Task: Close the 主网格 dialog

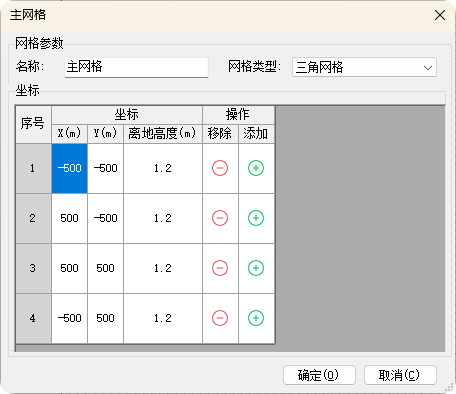Action: pos(440,15)
